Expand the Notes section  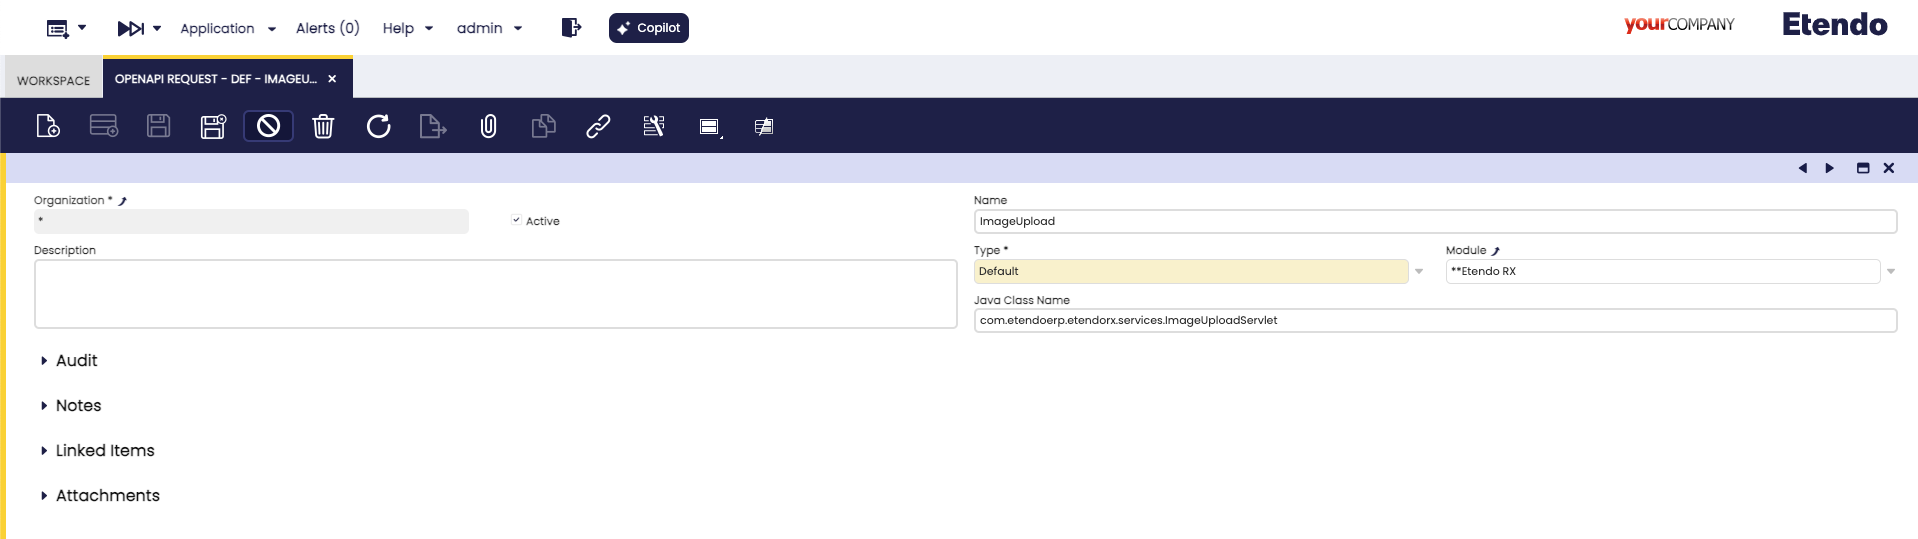click(x=71, y=405)
